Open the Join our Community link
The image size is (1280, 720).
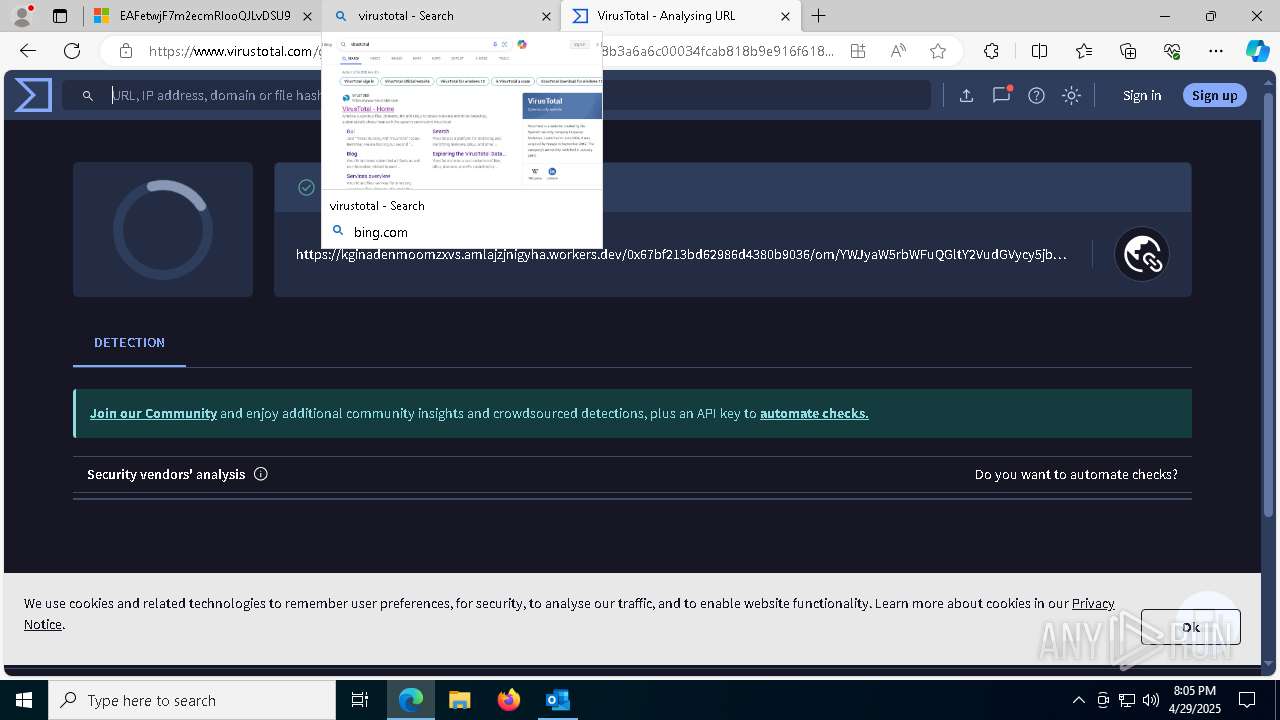(x=153, y=413)
